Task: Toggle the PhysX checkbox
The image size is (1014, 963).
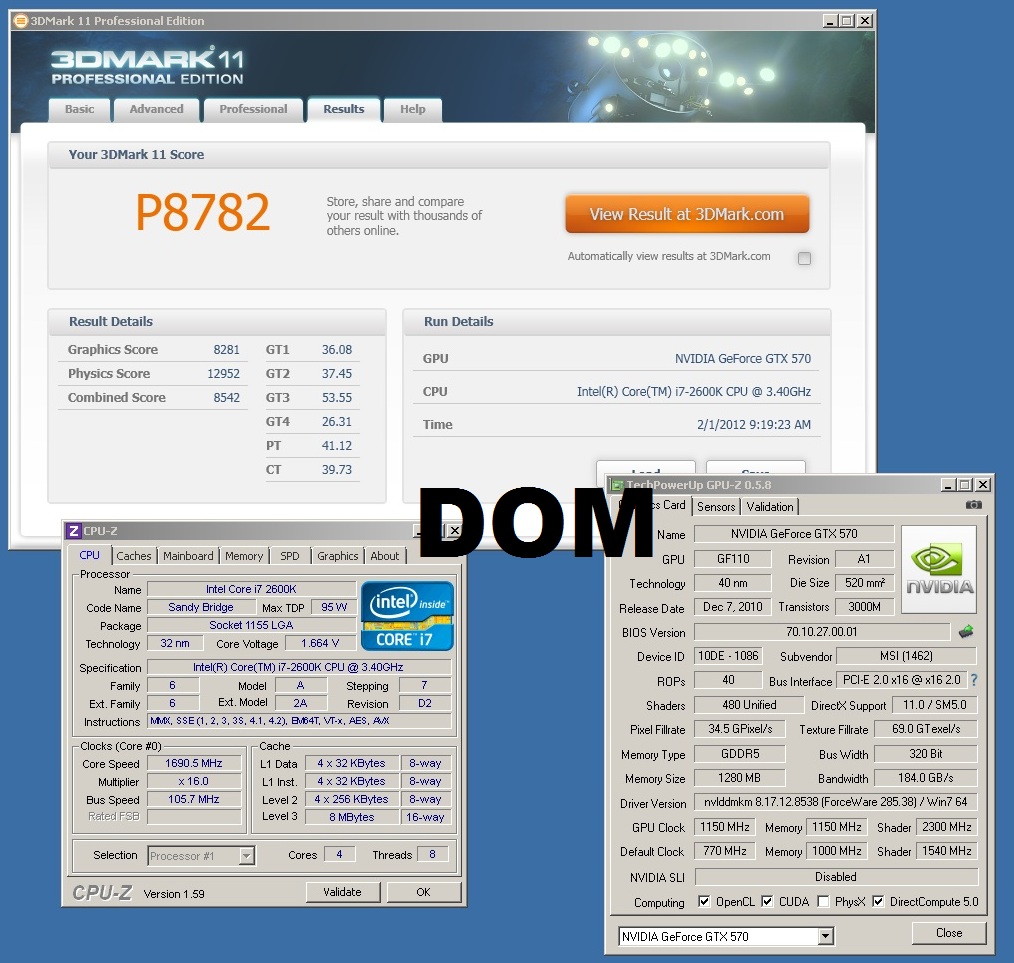Action: 822,902
